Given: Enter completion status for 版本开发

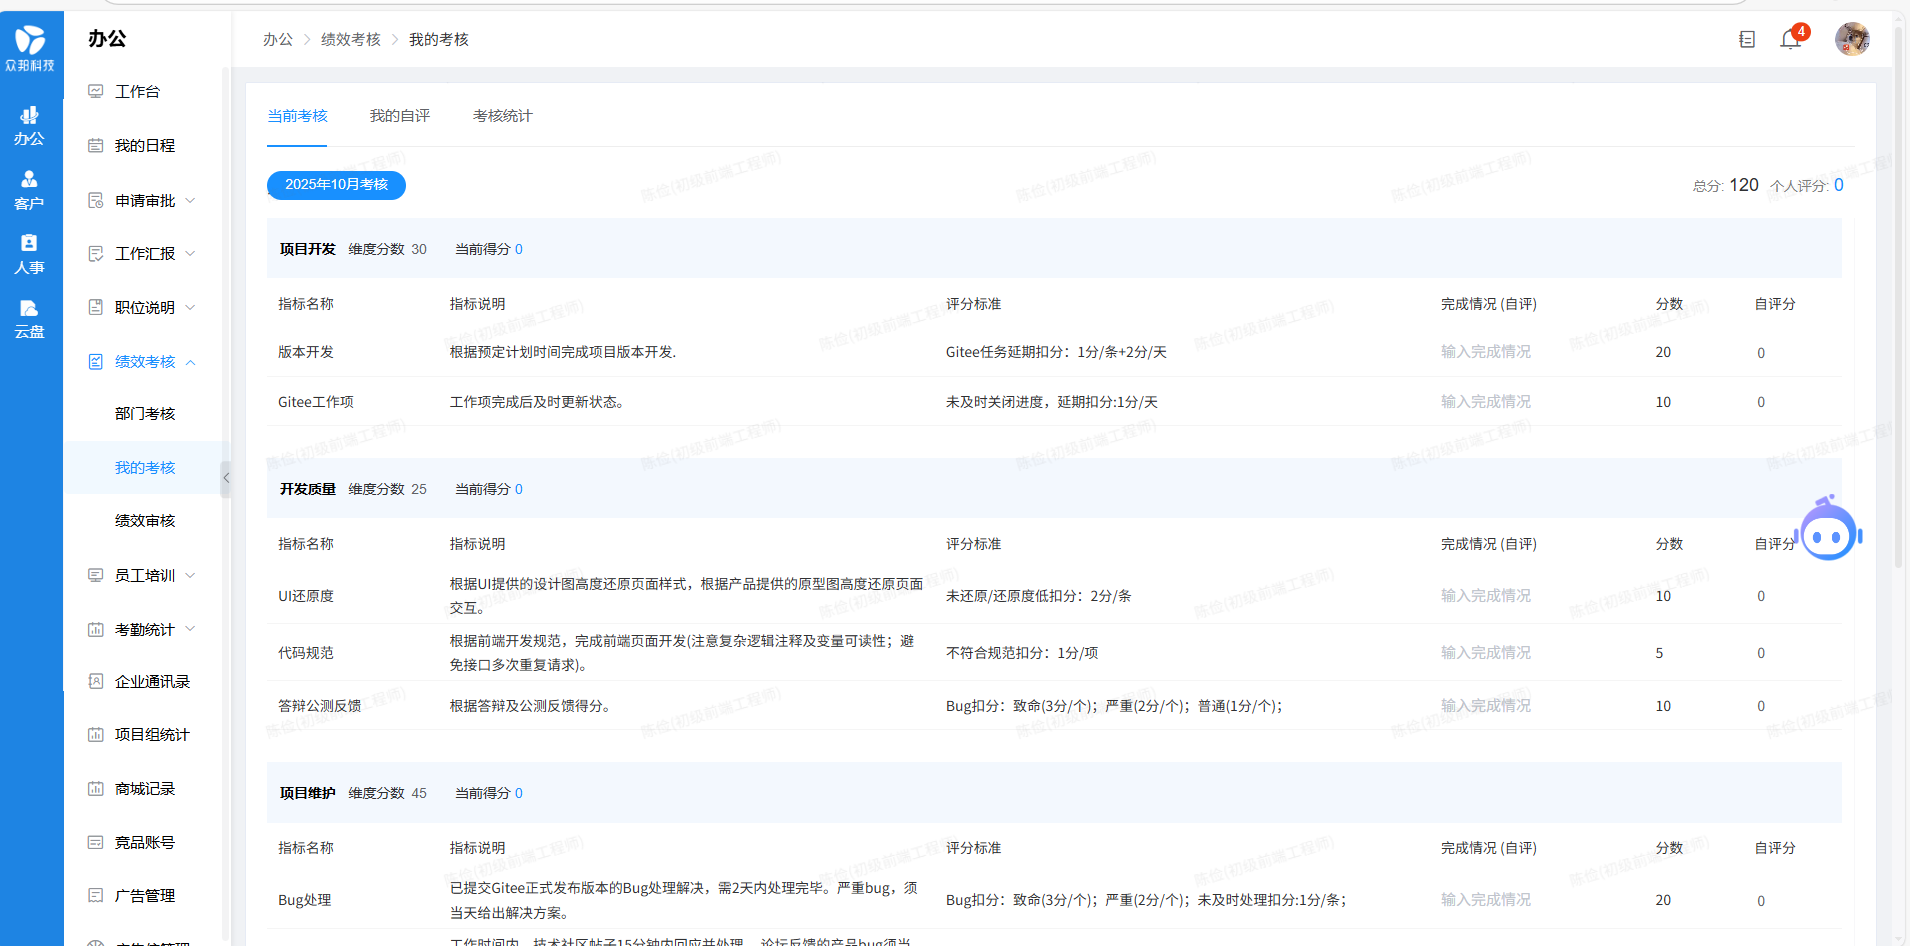Looking at the screenshot, I should click(1485, 352).
